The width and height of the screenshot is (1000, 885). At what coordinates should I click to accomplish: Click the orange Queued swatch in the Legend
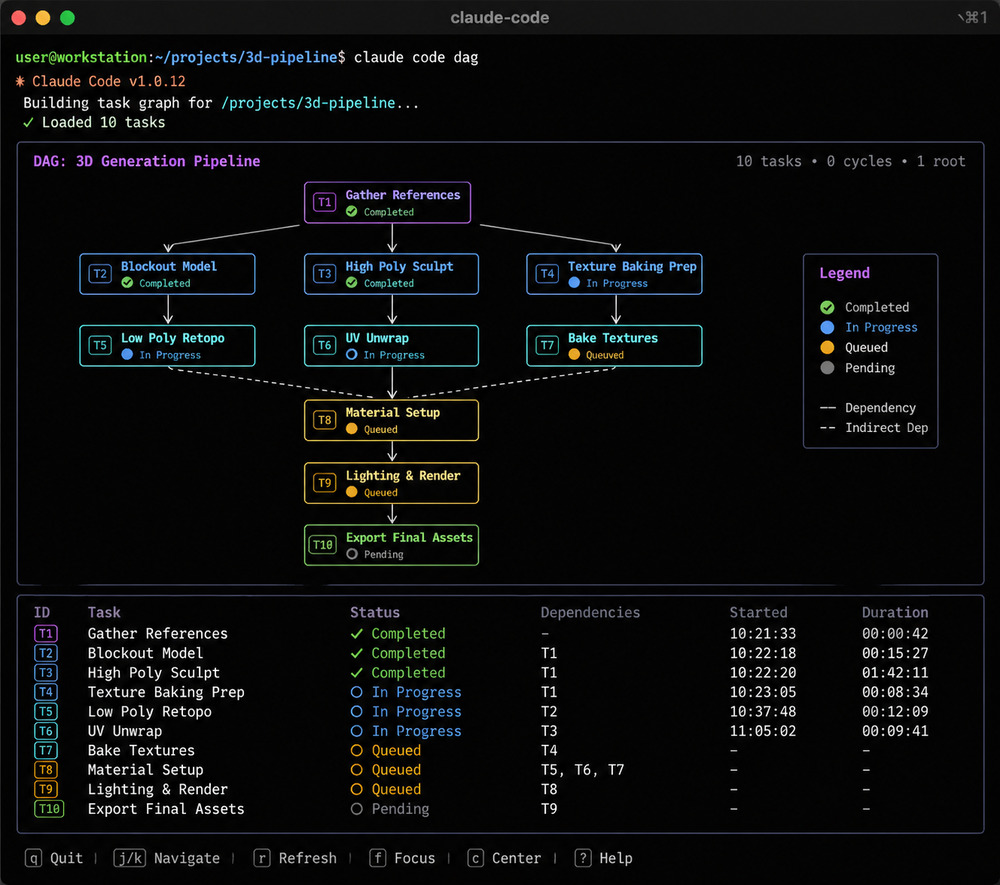tap(827, 347)
